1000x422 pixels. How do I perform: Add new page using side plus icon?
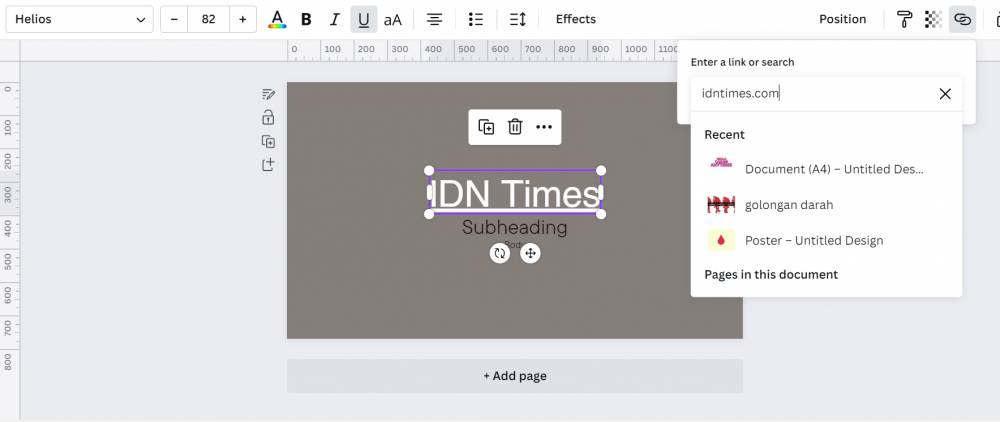click(x=268, y=165)
